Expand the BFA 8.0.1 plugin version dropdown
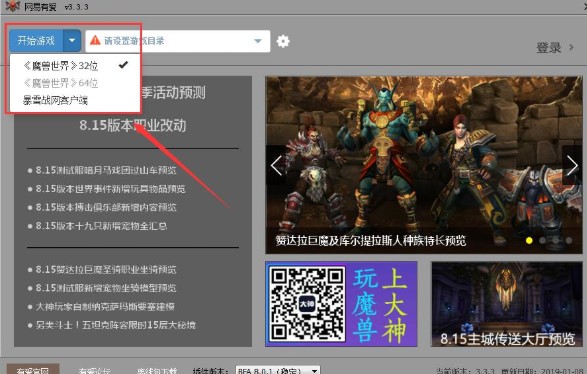 [x=278, y=371]
